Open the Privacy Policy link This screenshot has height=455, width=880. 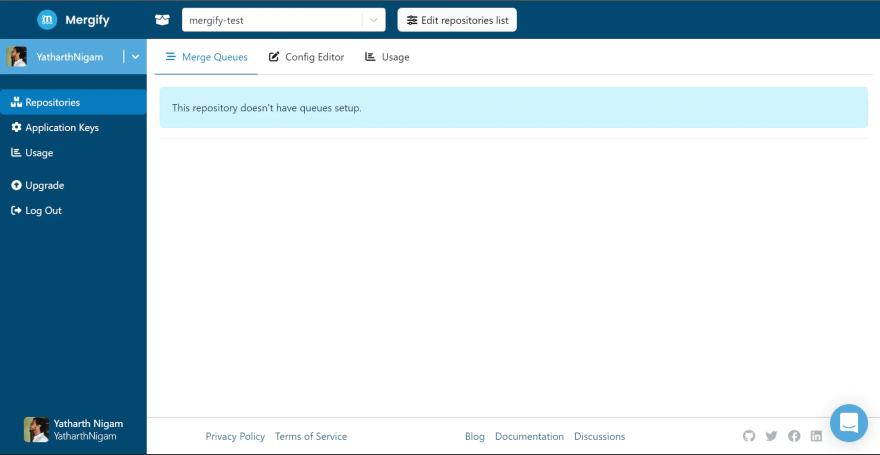(235, 436)
